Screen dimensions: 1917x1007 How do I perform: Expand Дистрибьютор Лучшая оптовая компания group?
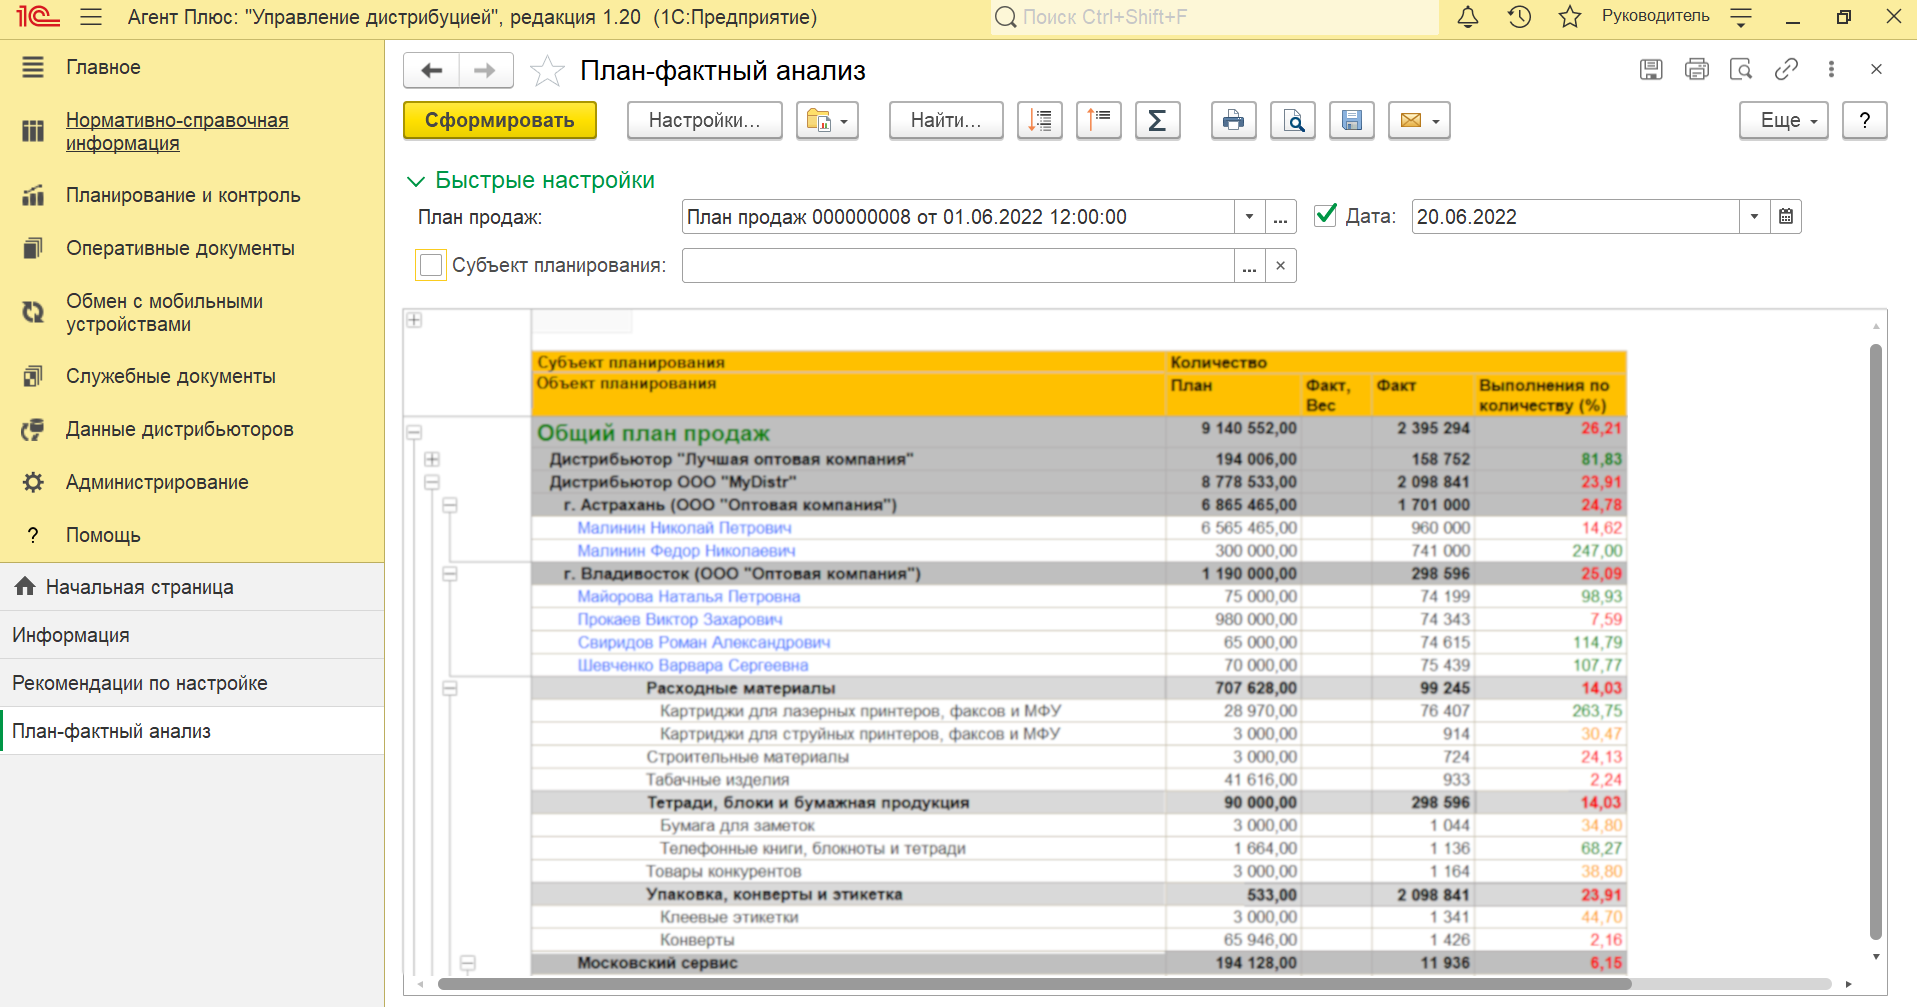pos(432,459)
